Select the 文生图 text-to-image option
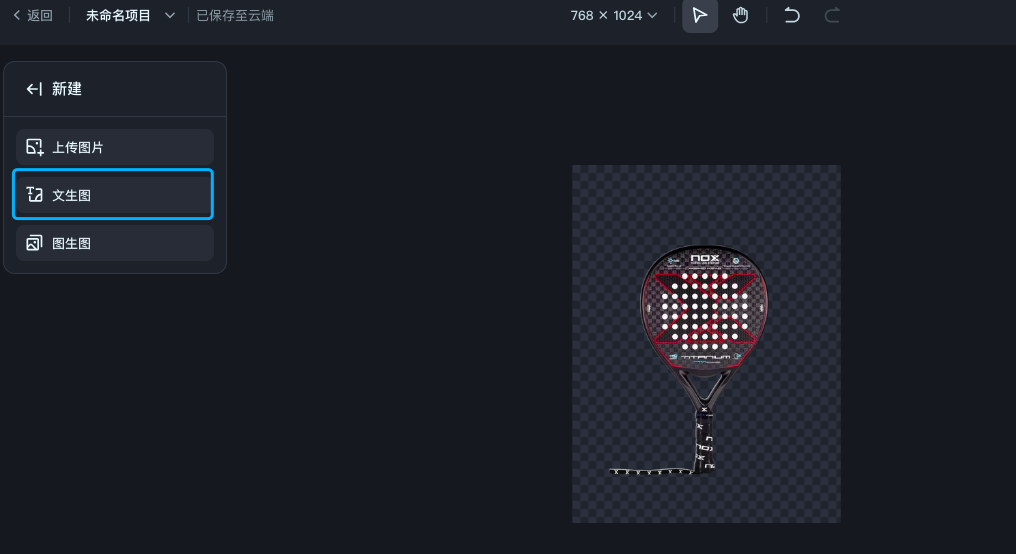Viewport: 1016px width, 554px height. point(115,195)
